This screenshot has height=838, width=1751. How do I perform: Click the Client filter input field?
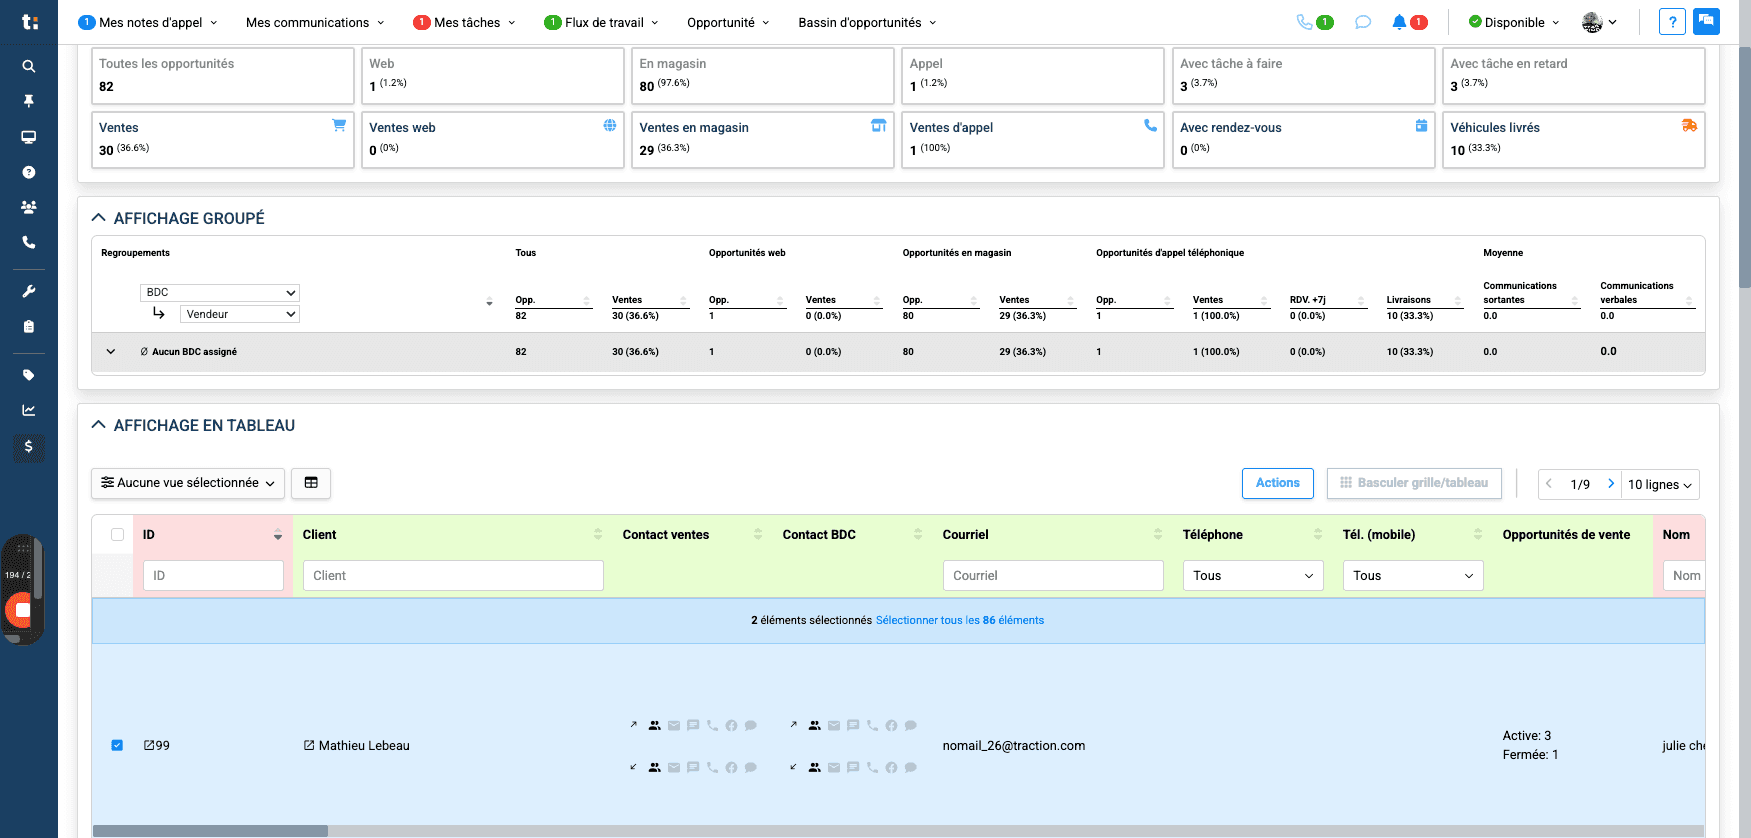point(453,576)
